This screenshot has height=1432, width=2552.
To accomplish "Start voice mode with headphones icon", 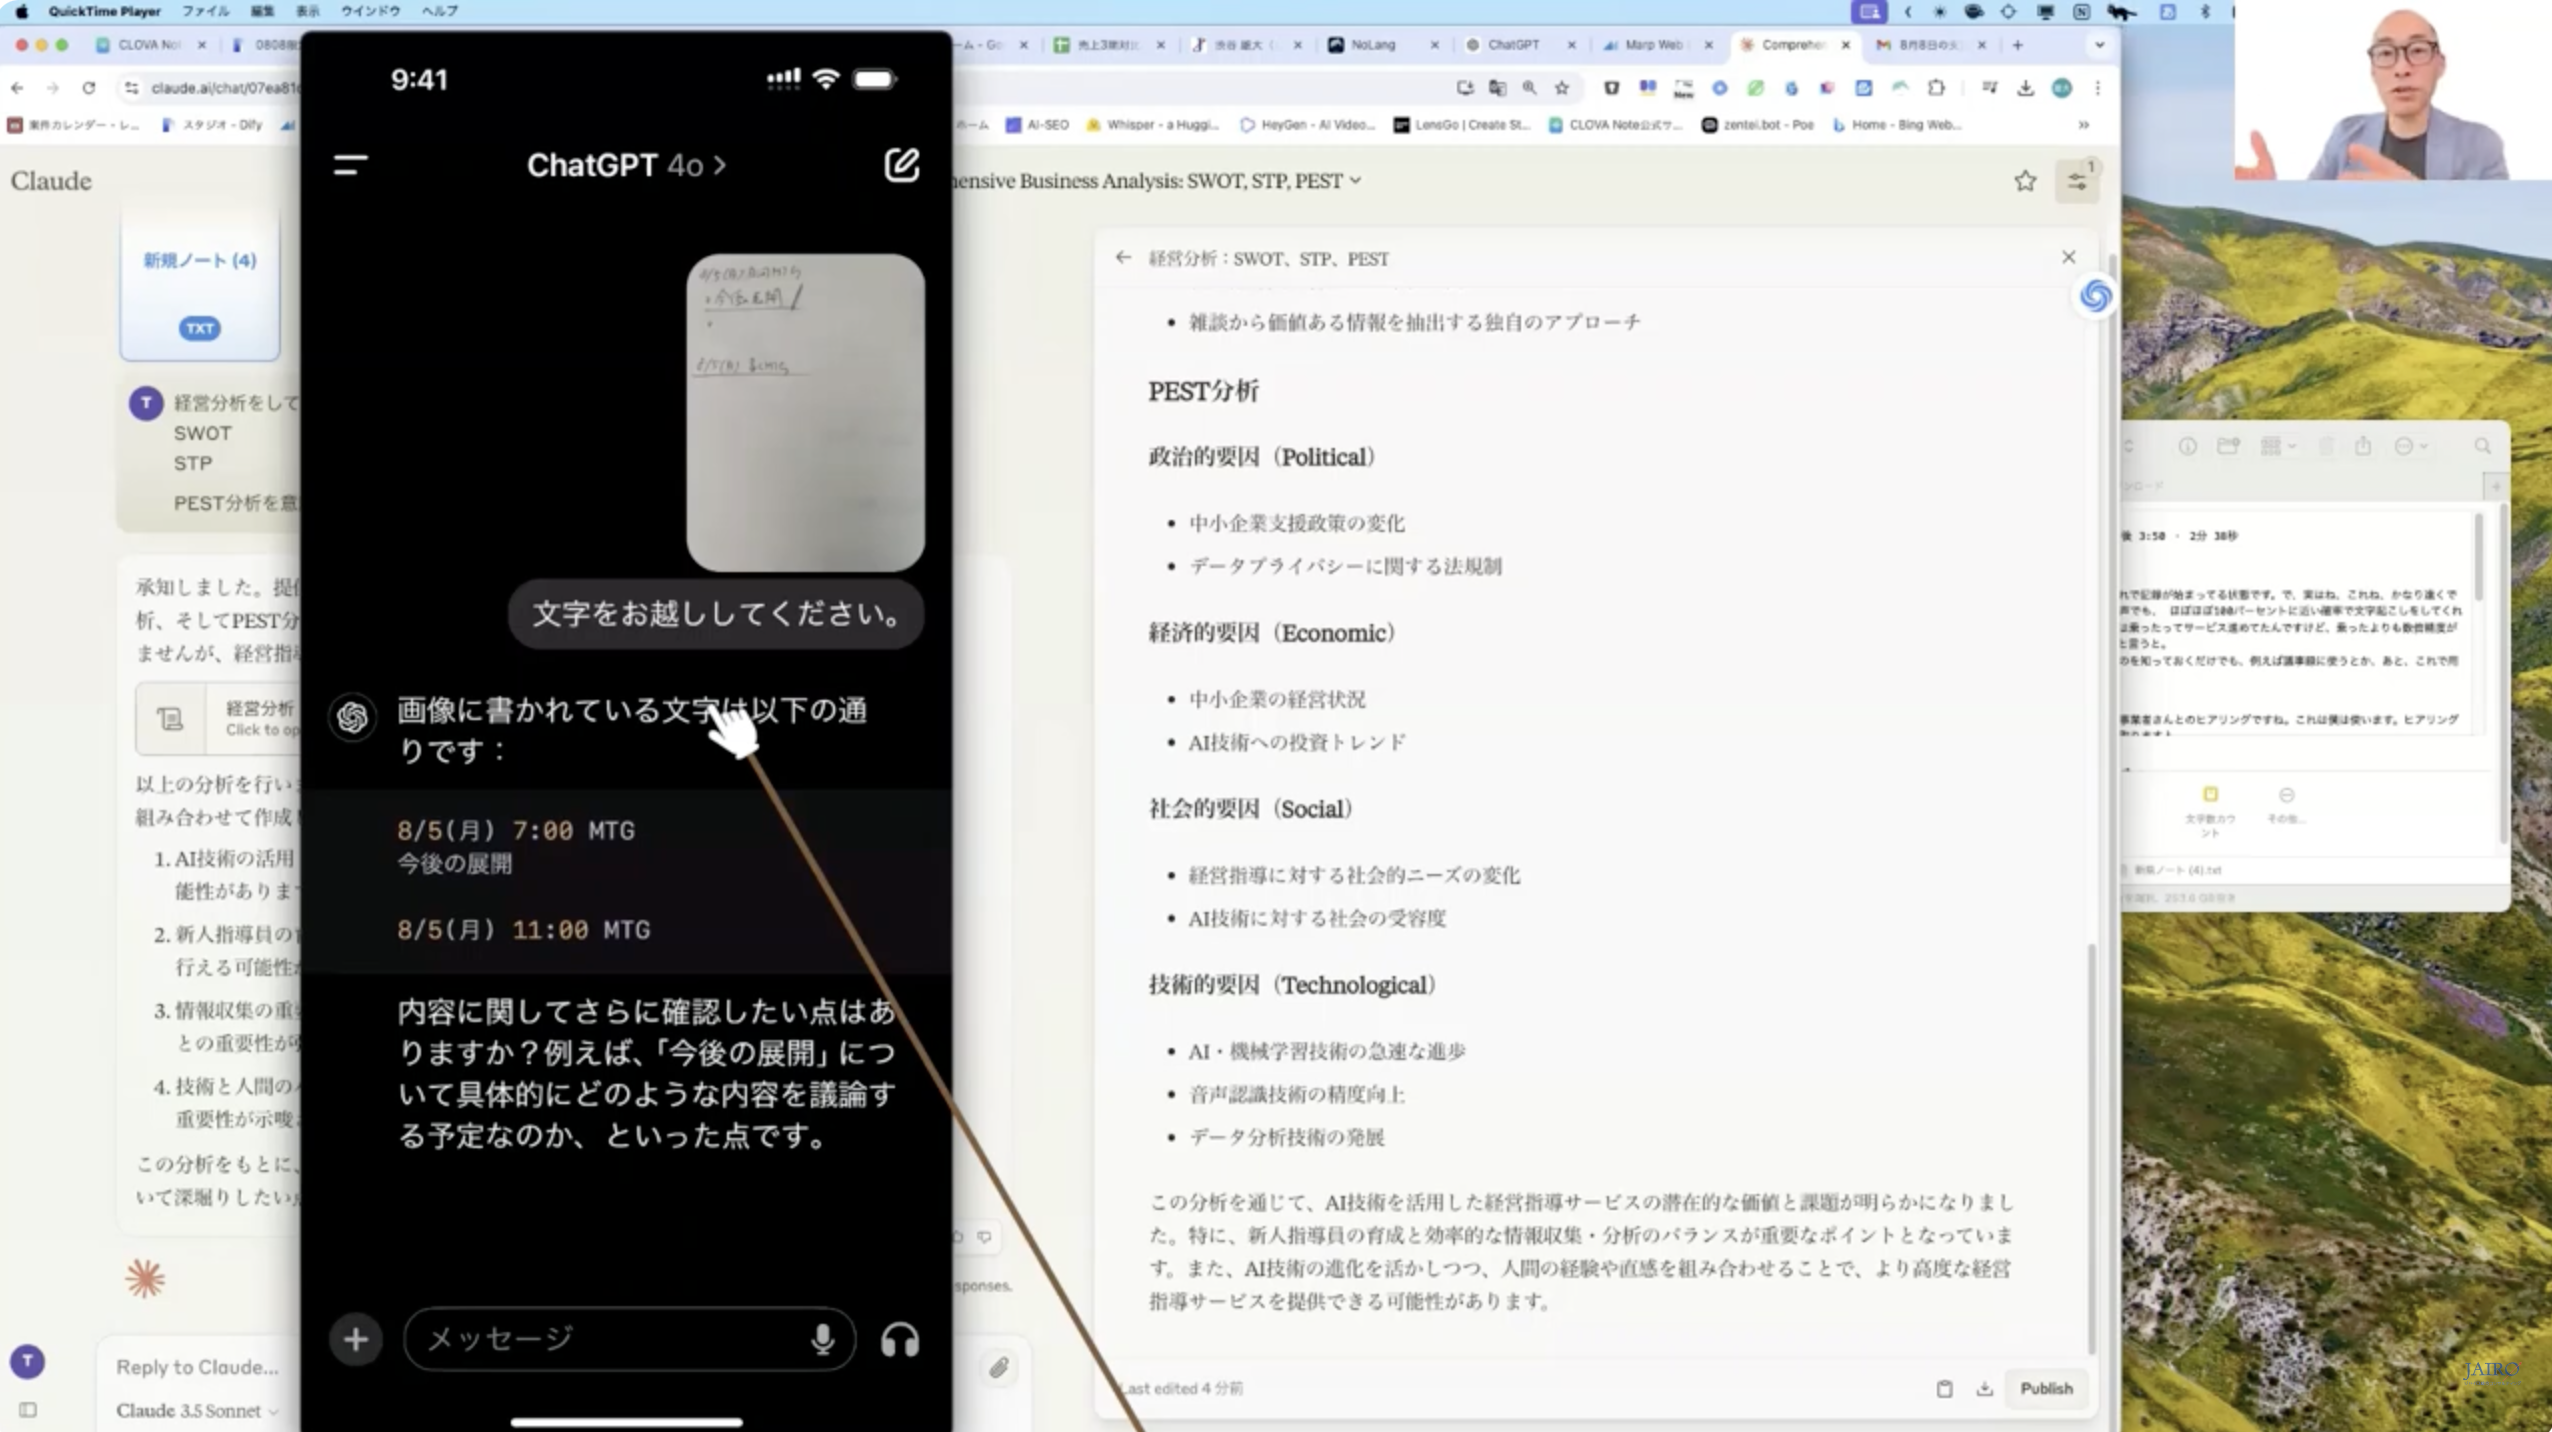I will coord(899,1340).
